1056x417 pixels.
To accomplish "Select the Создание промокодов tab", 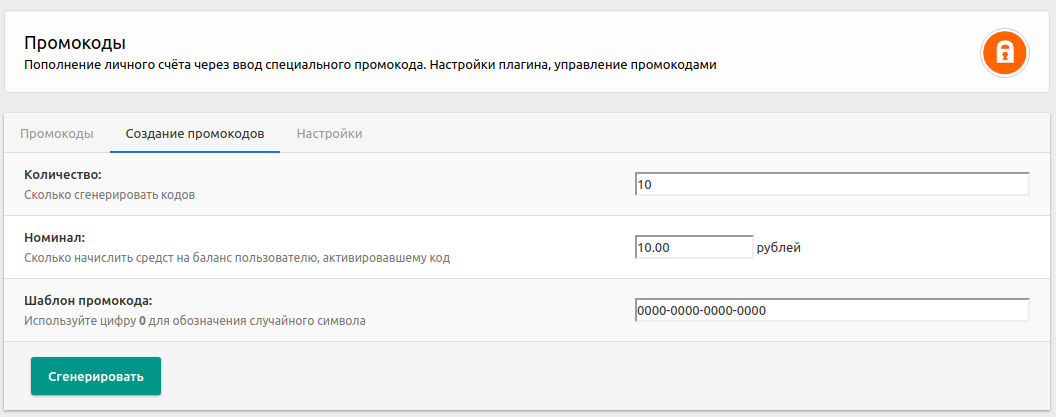I will [x=195, y=134].
